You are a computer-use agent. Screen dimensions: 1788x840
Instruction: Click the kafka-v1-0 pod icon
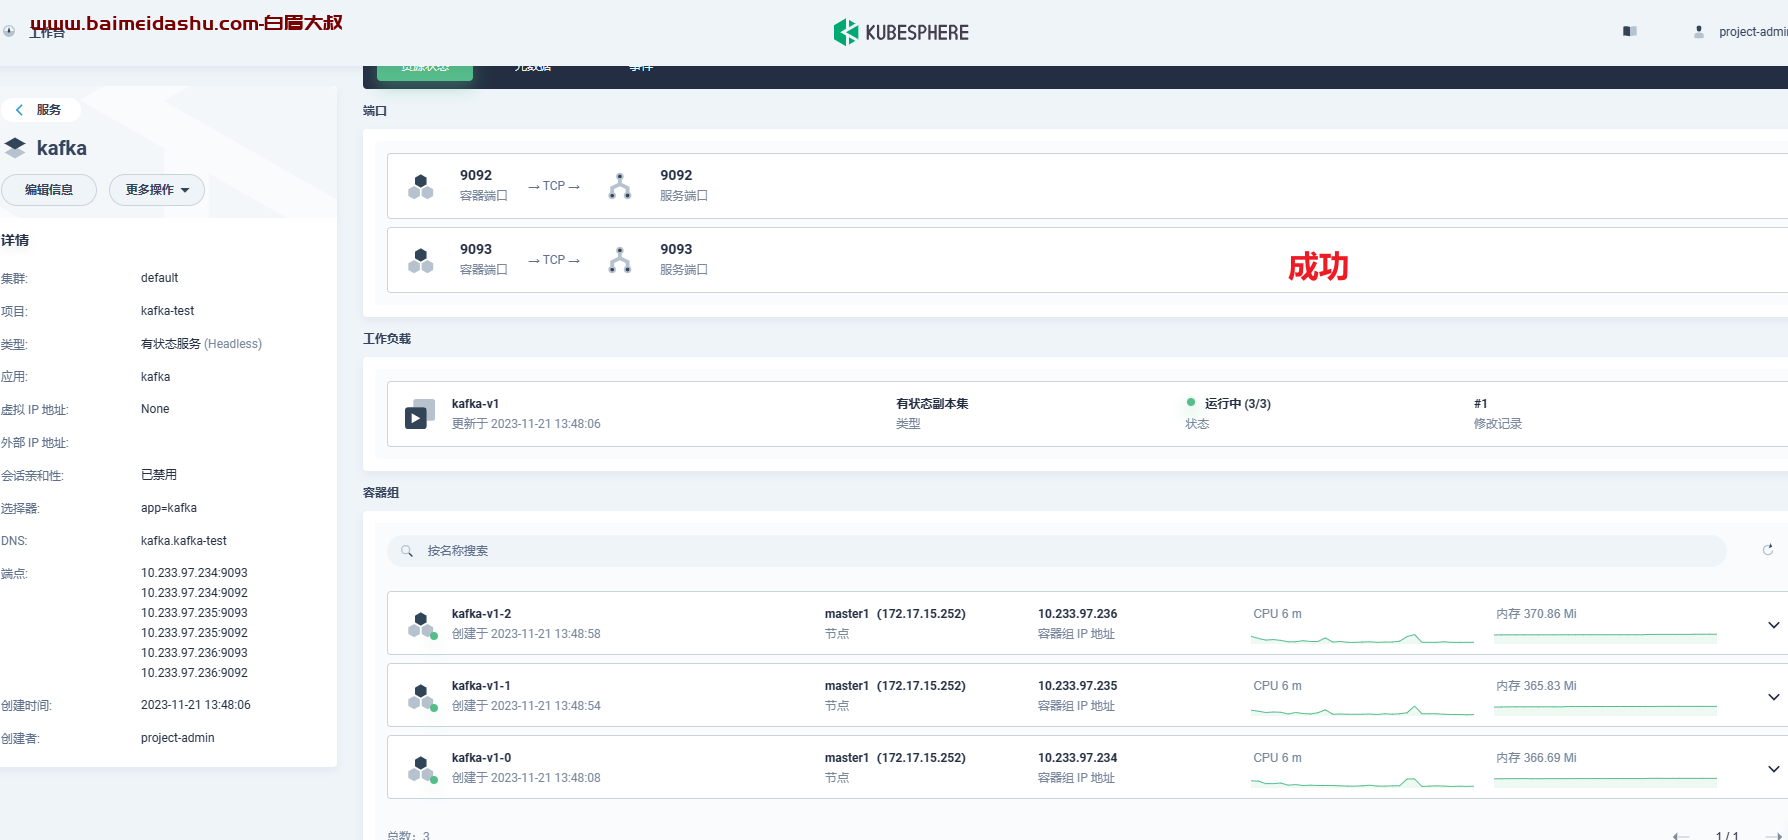(x=422, y=769)
